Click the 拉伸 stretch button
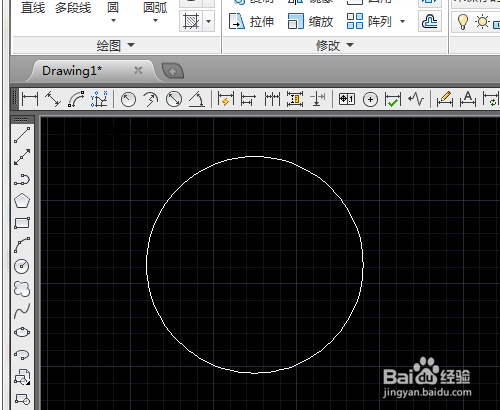Image resolution: width=500 pixels, height=410 pixels. (x=251, y=22)
